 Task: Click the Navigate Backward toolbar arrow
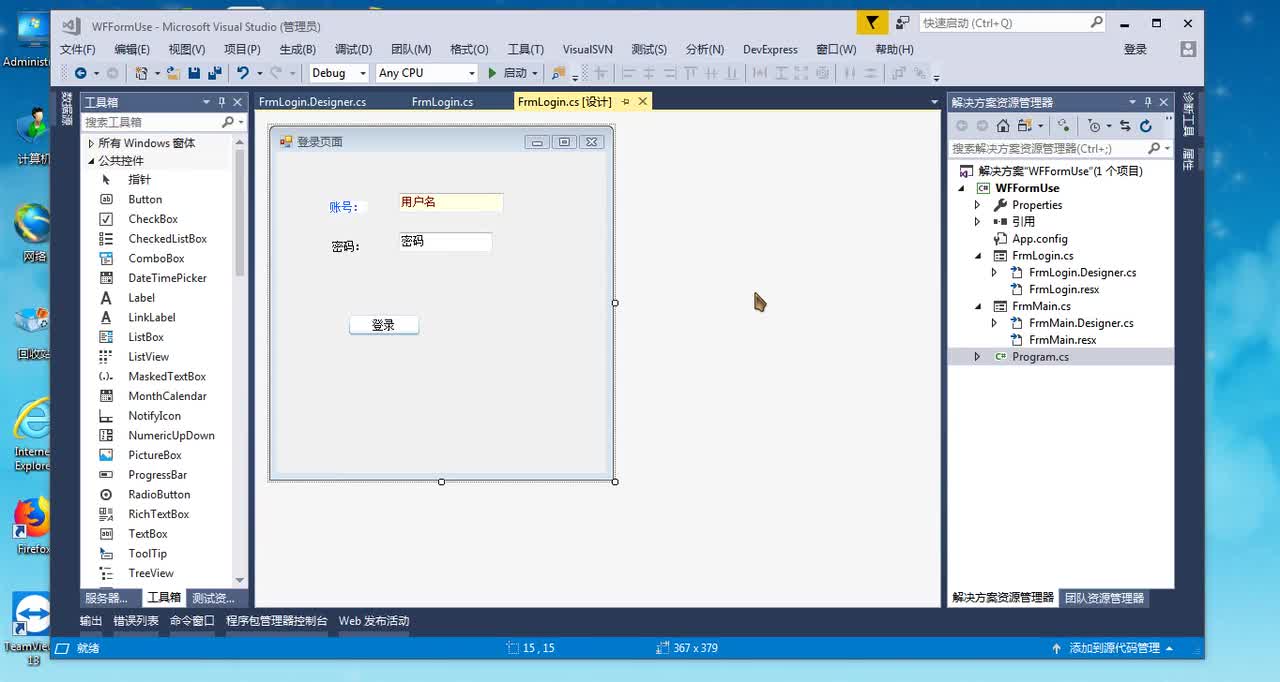(80, 73)
